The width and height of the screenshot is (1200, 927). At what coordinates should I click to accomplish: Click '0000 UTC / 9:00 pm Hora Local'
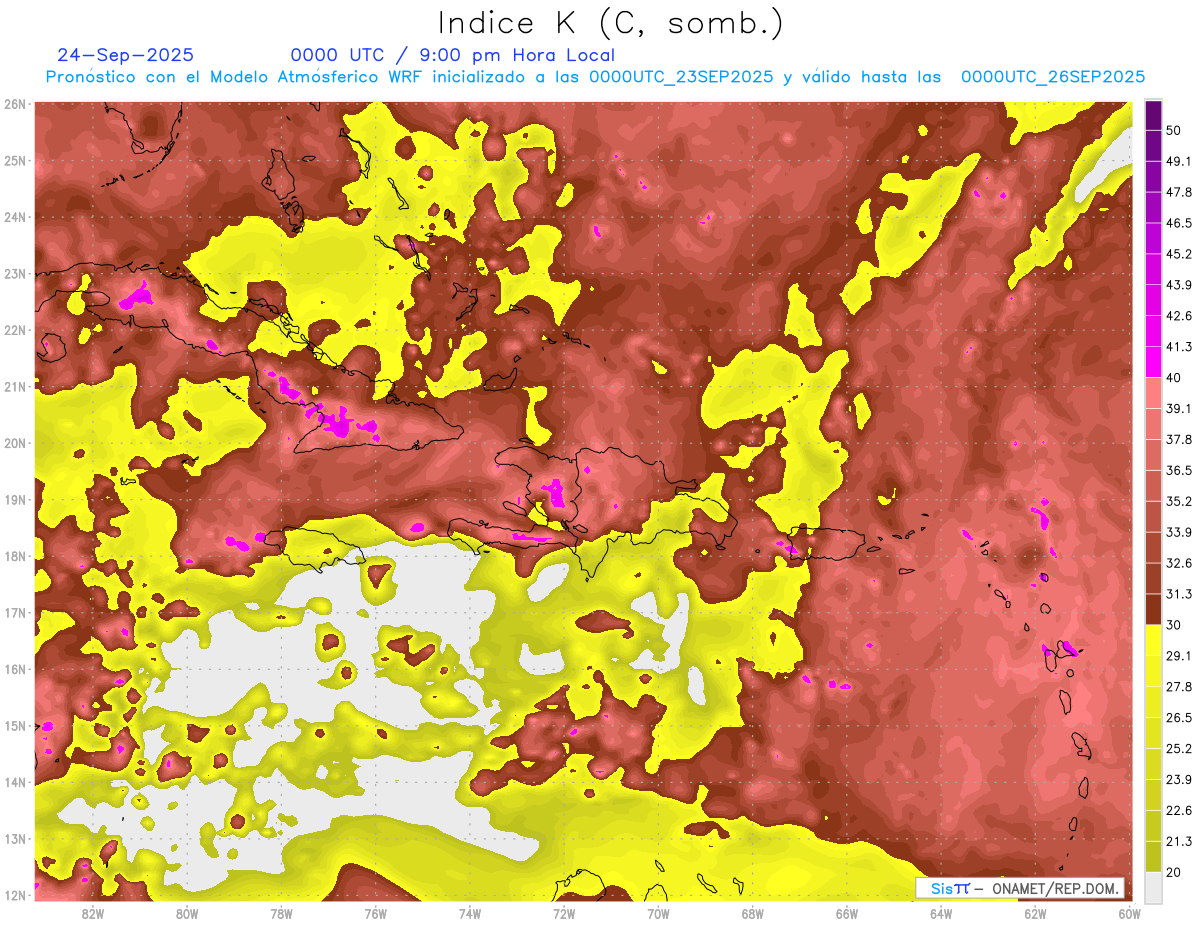[x=453, y=55]
